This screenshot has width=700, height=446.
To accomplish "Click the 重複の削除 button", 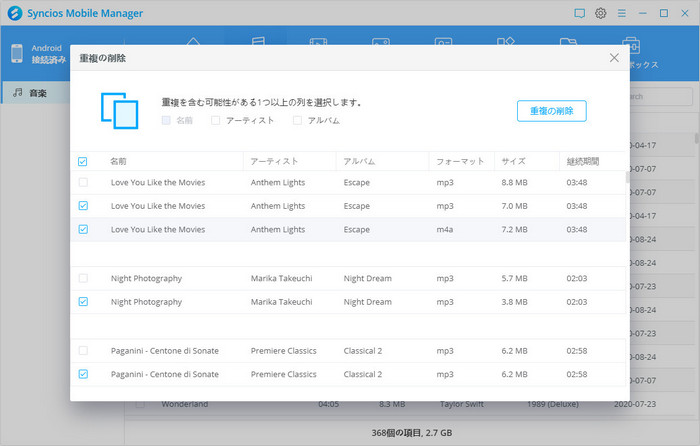I will click(551, 111).
